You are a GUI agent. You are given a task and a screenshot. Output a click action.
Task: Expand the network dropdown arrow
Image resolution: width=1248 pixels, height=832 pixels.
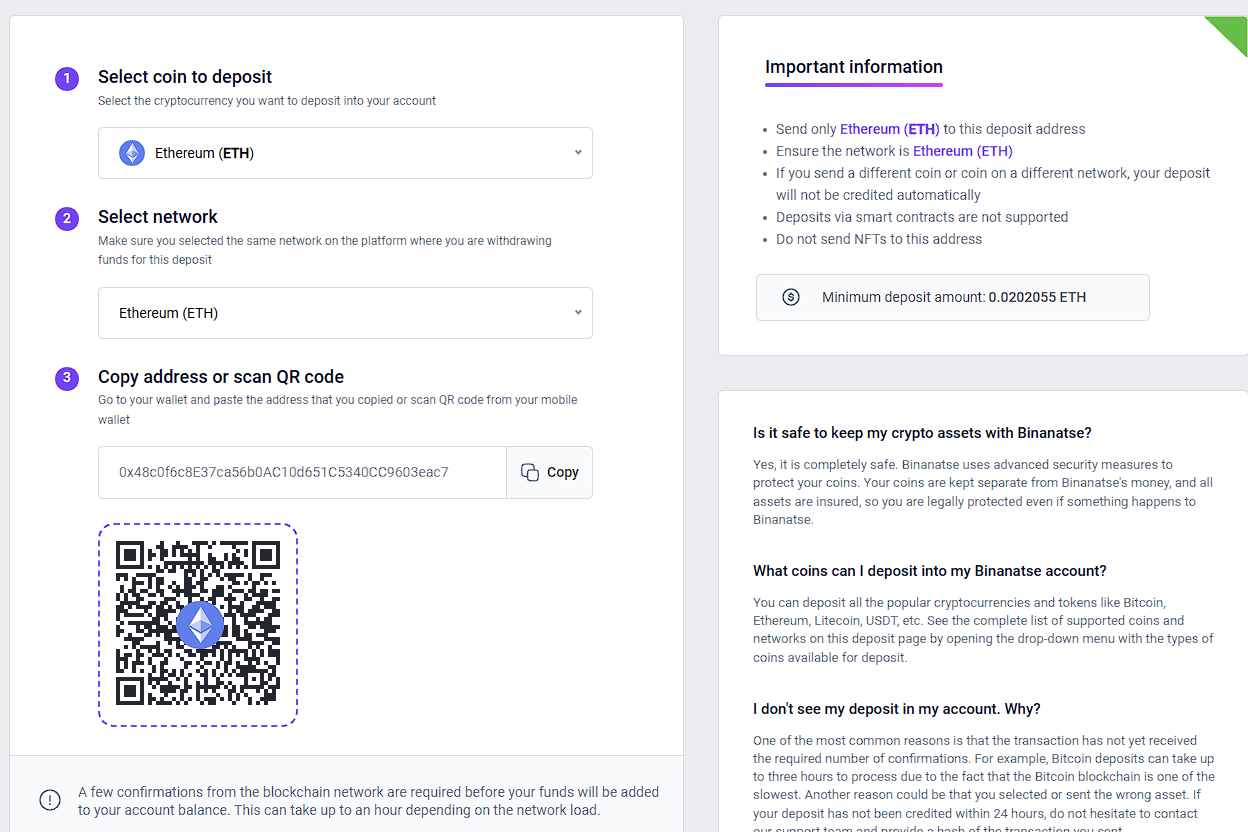pos(578,313)
